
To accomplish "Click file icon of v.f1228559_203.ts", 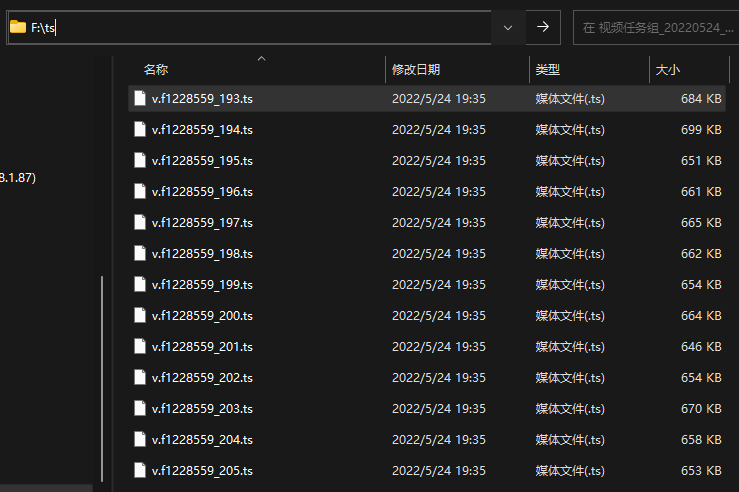I will point(140,408).
